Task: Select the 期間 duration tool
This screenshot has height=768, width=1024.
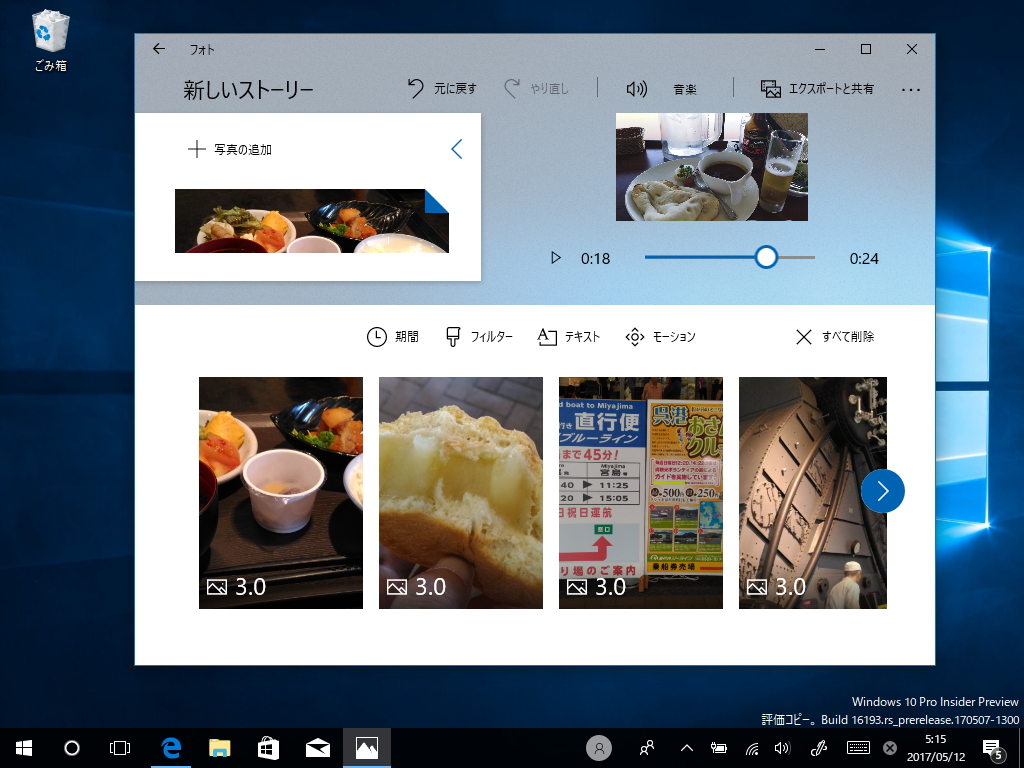Action: pyautogui.click(x=394, y=337)
